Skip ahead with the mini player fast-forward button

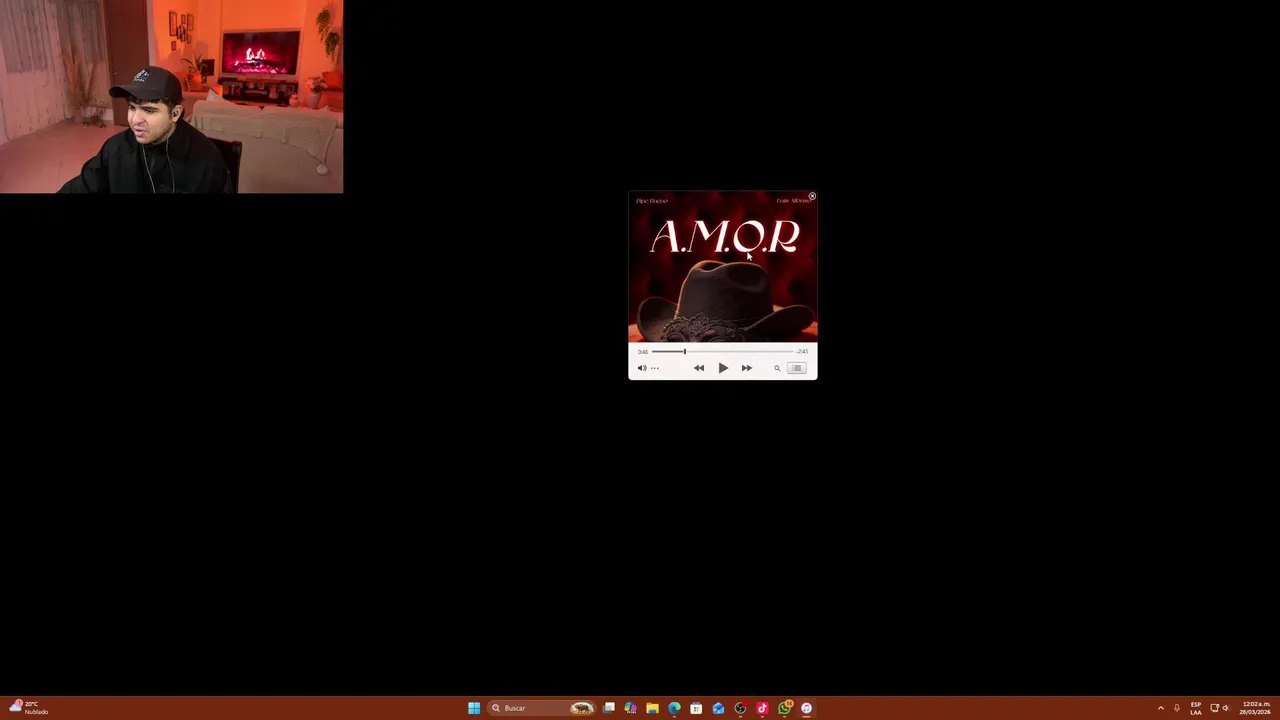(747, 368)
